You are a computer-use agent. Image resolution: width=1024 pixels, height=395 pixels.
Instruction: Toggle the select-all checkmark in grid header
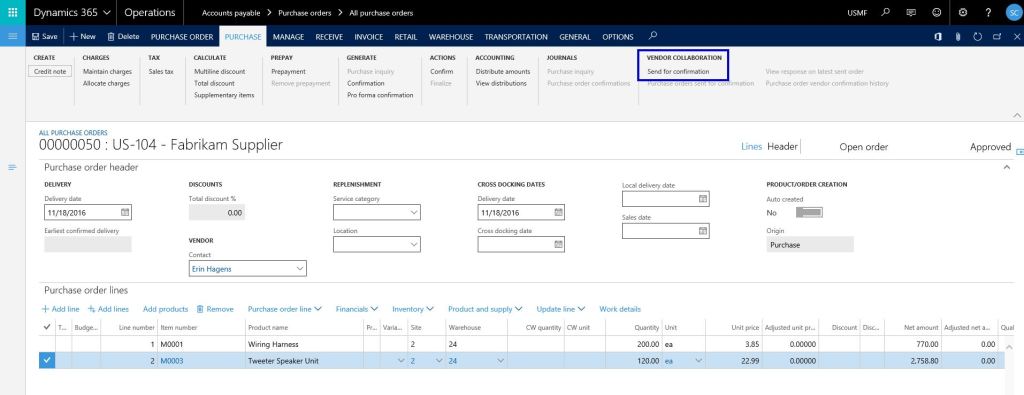[x=46, y=327]
